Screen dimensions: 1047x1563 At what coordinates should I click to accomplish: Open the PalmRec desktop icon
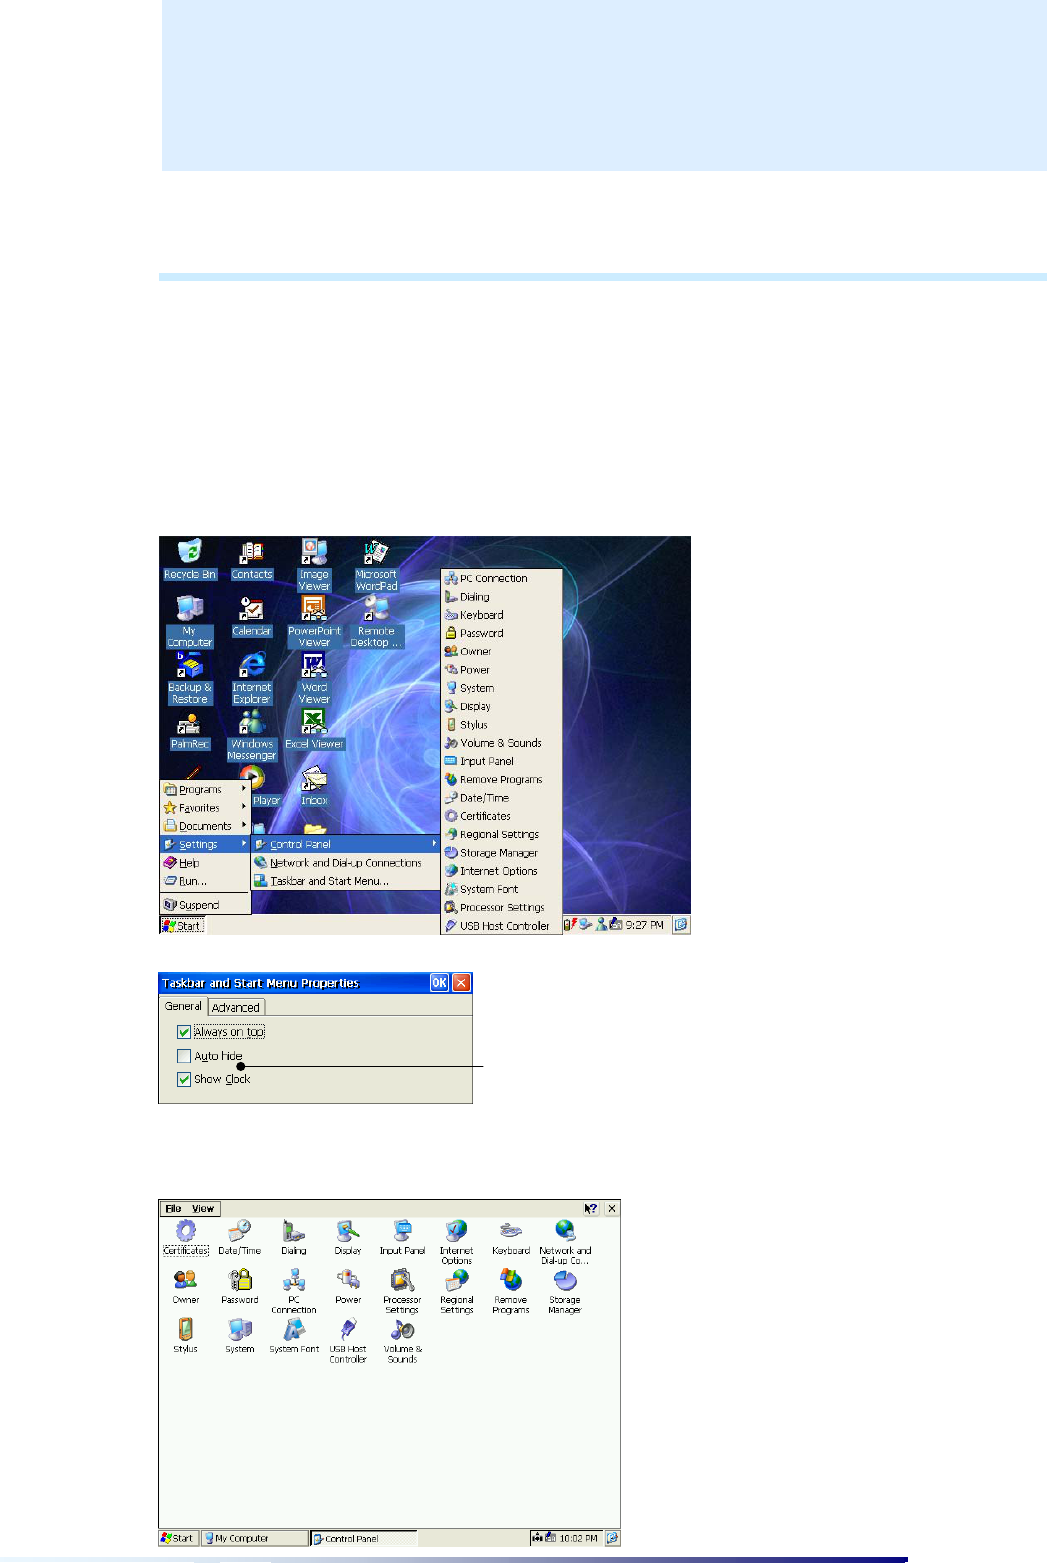(190, 730)
